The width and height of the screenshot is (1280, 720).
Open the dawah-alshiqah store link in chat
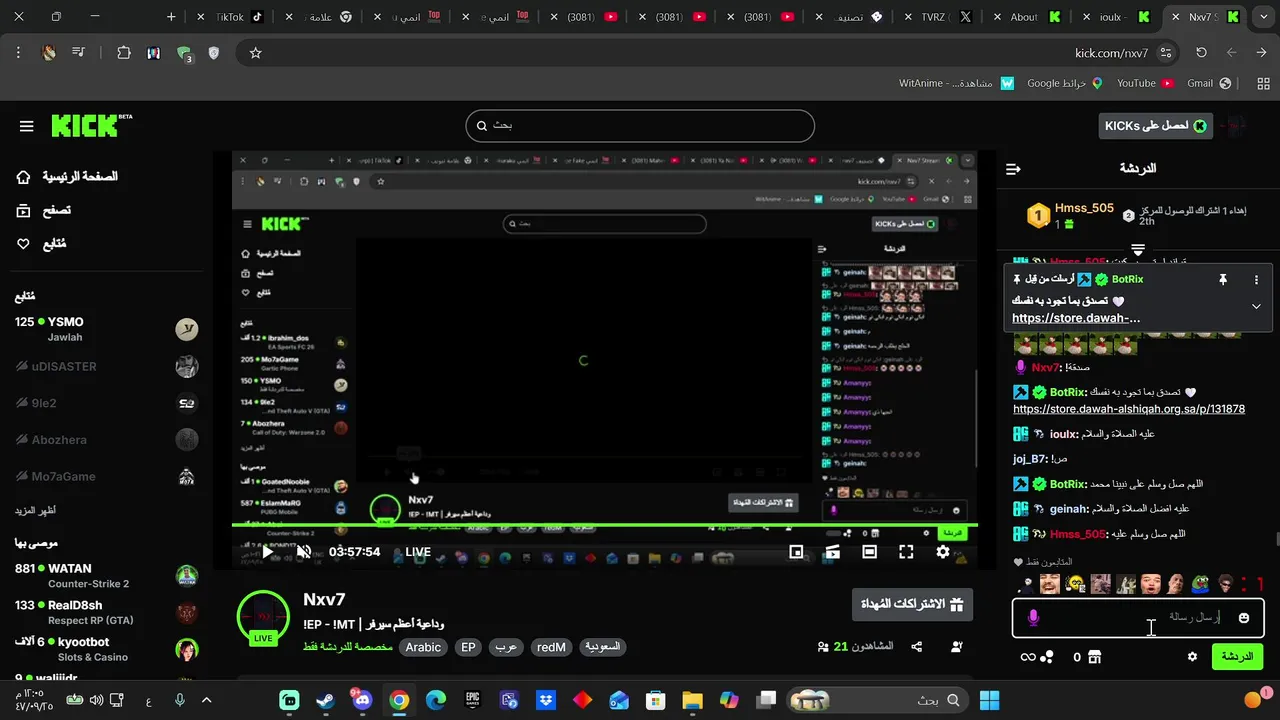[x=1128, y=409]
